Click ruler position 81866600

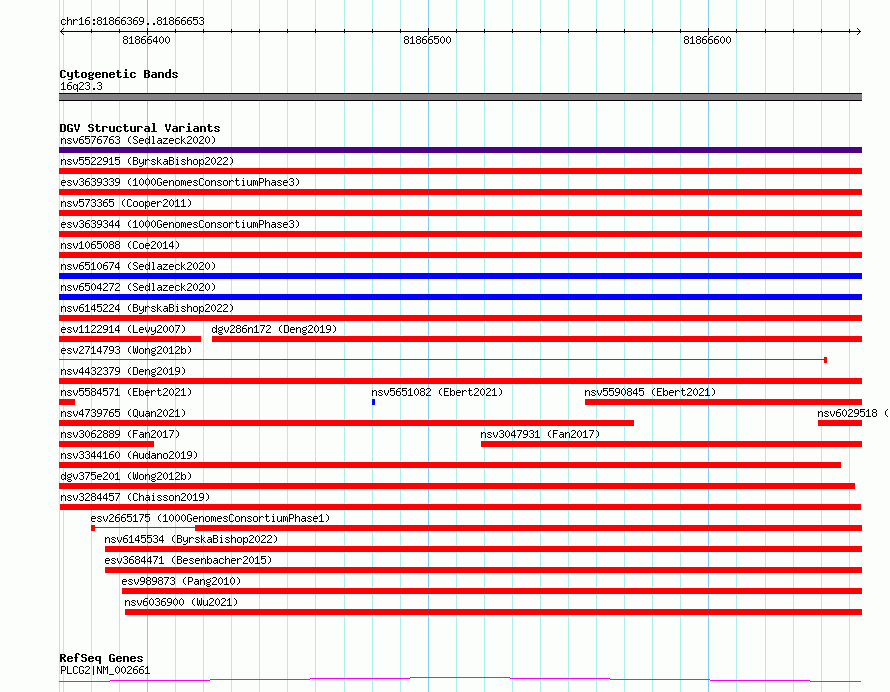707,40
